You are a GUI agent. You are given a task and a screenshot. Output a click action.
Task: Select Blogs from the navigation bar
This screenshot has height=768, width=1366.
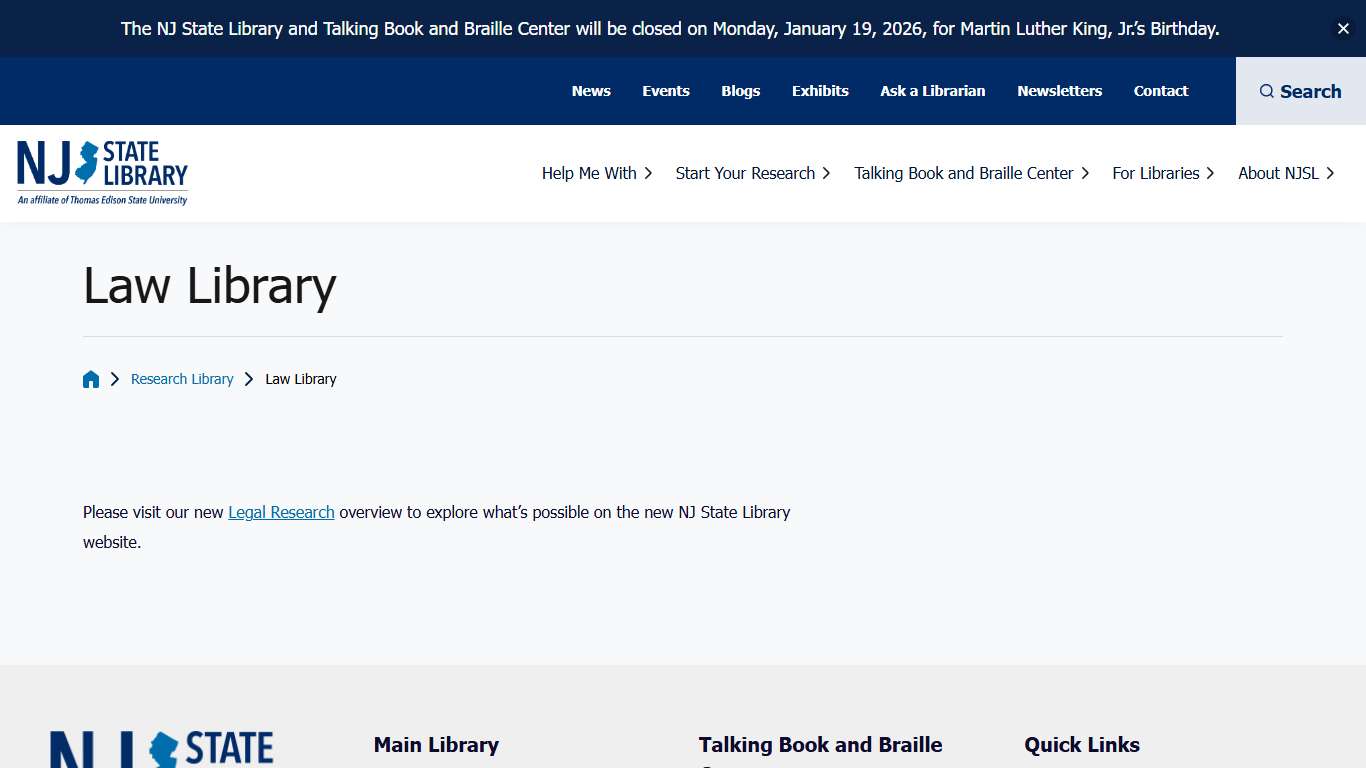pos(740,91)
